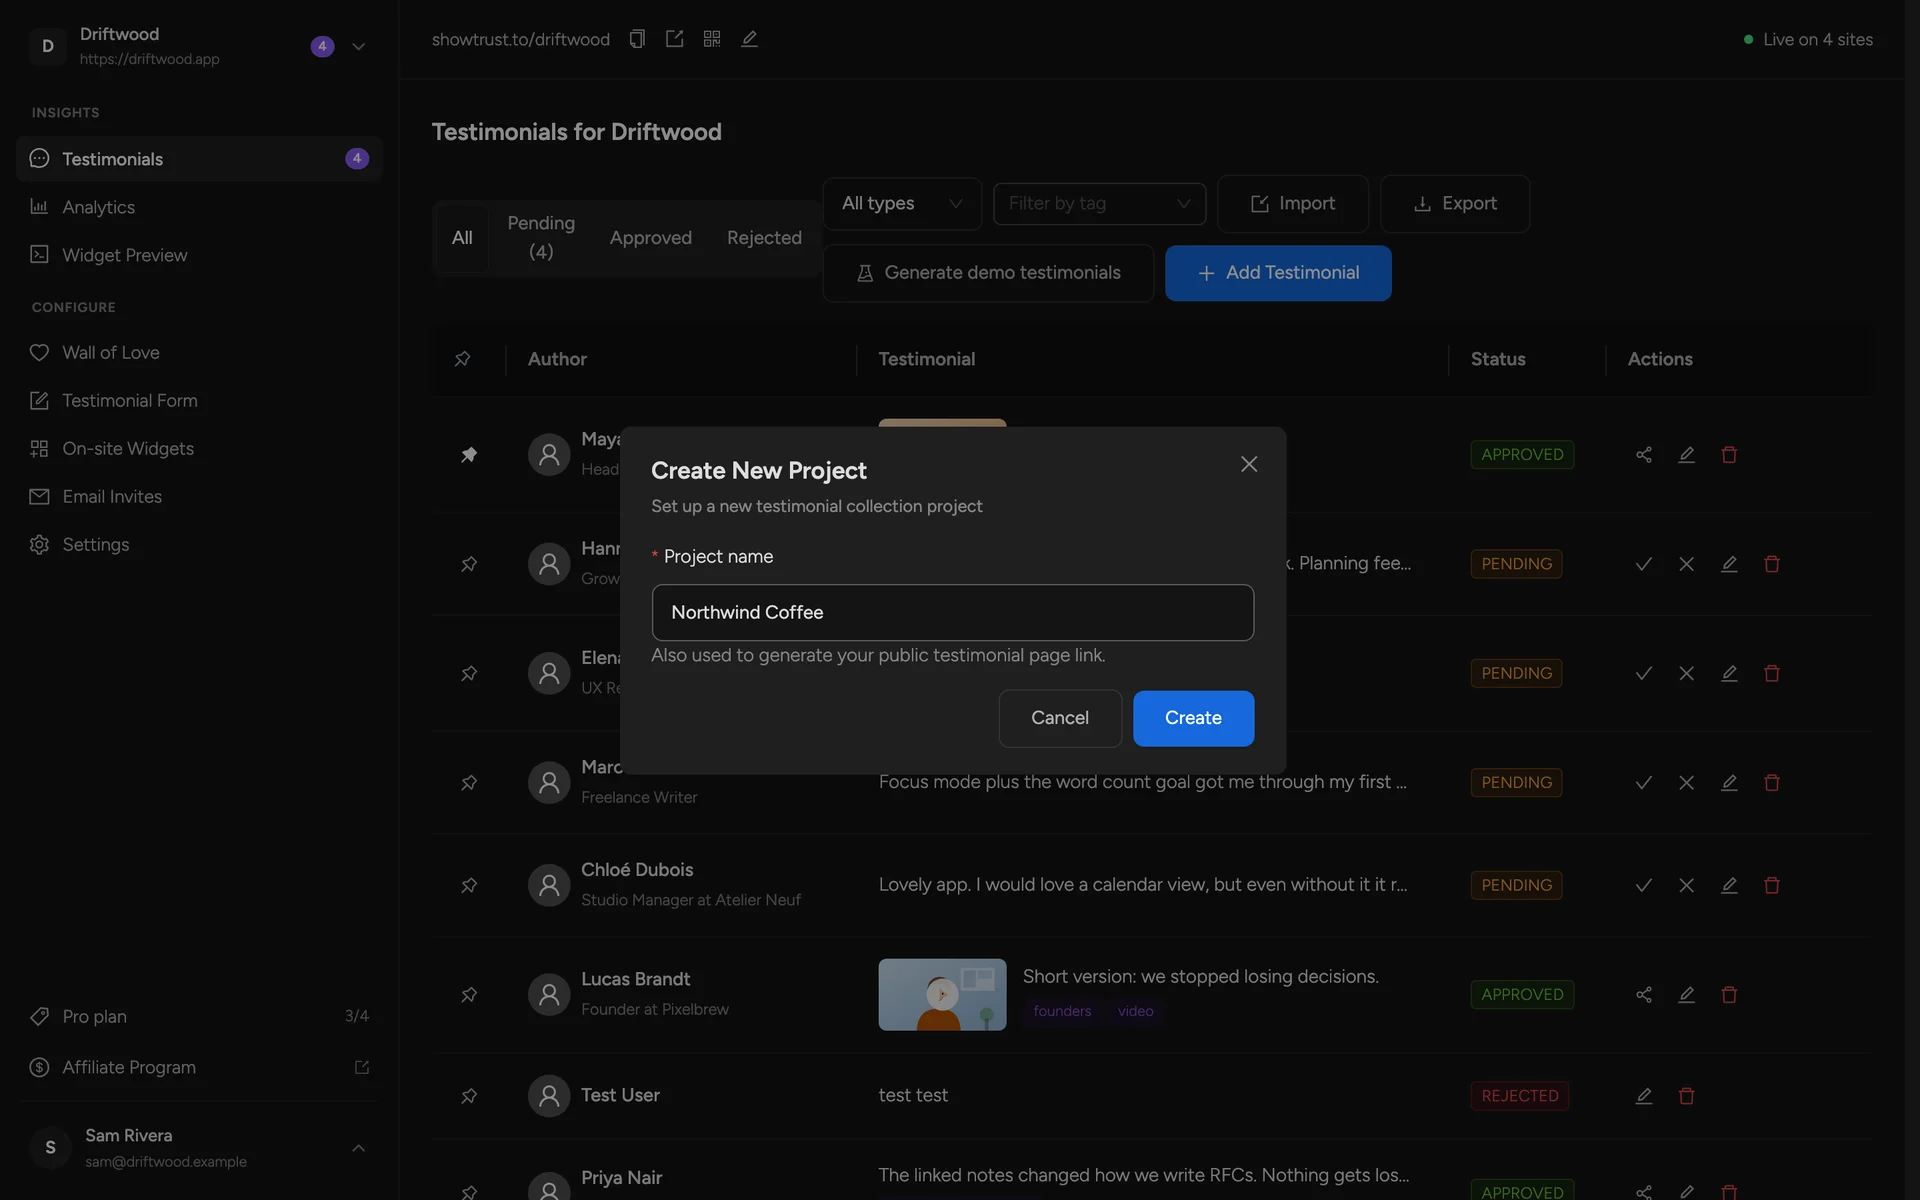Switch to the Pending (4) tab

[x=541, y=238]
